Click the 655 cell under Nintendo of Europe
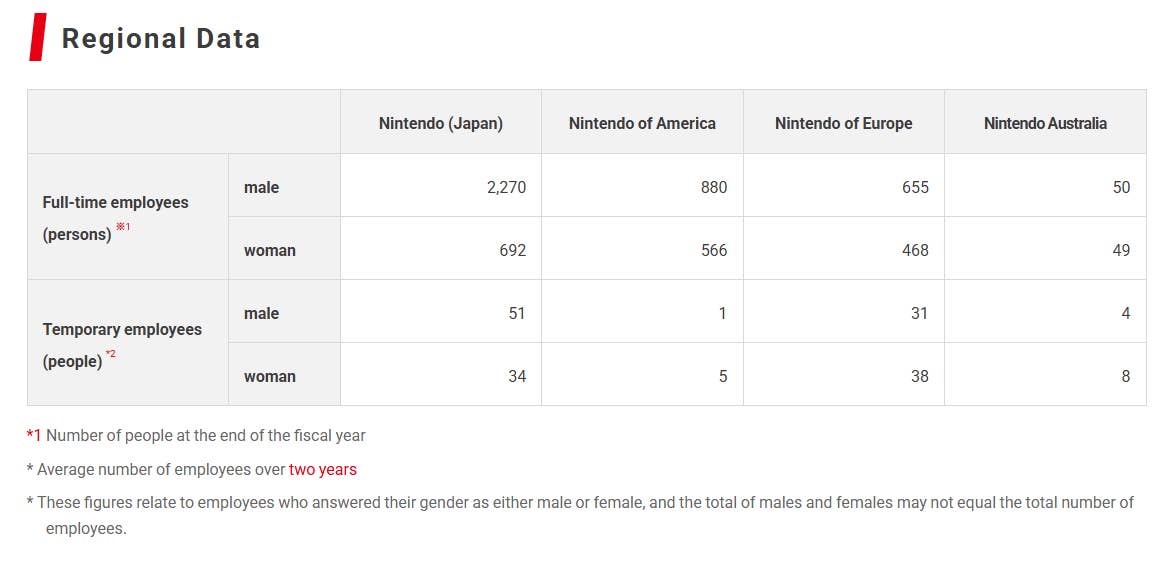 (x=844, y=187)
